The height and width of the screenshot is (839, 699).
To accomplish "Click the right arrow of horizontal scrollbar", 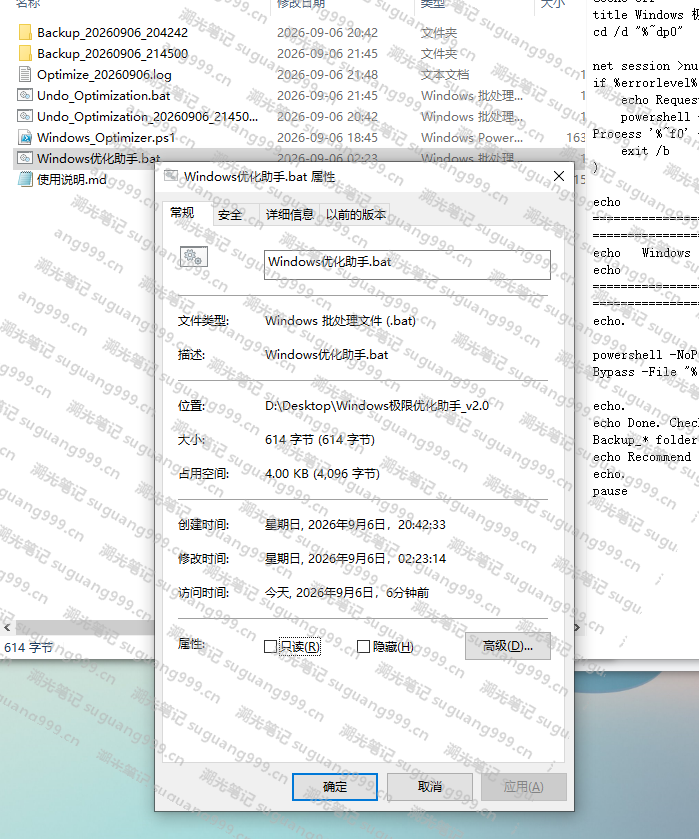I will (x=577, y=628).
